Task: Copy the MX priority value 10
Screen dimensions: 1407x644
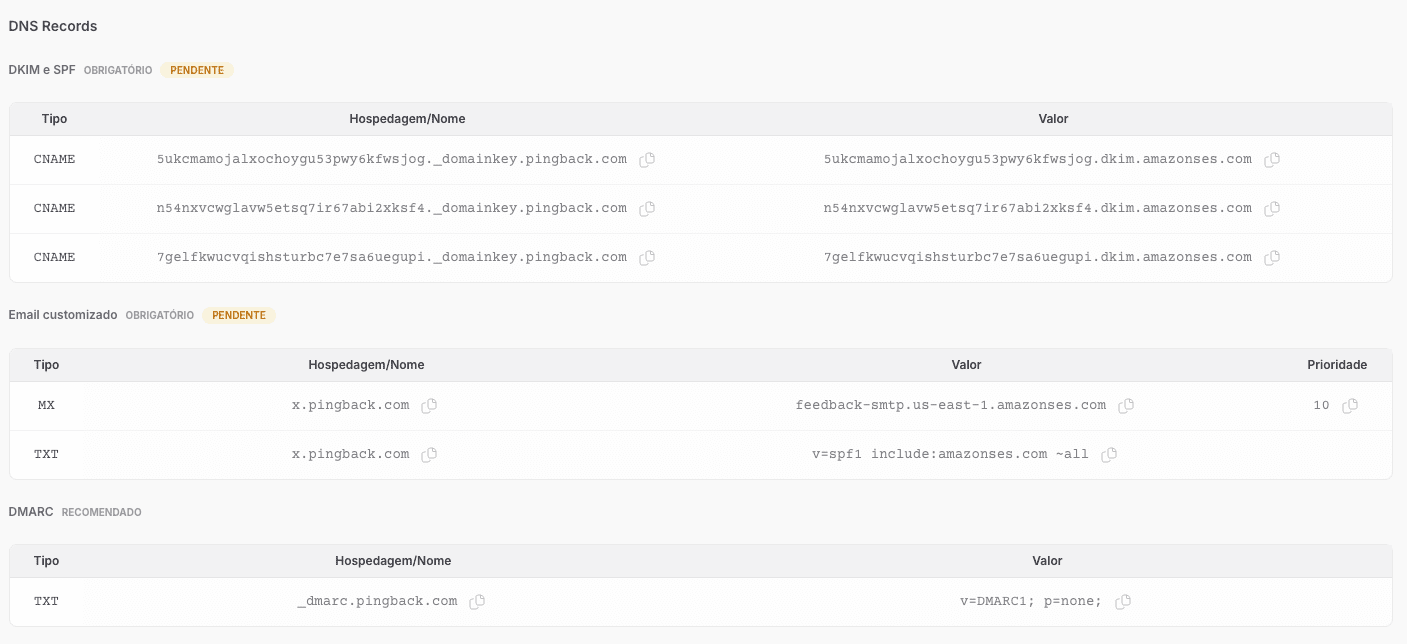Action: click(x=1349, y=406)
